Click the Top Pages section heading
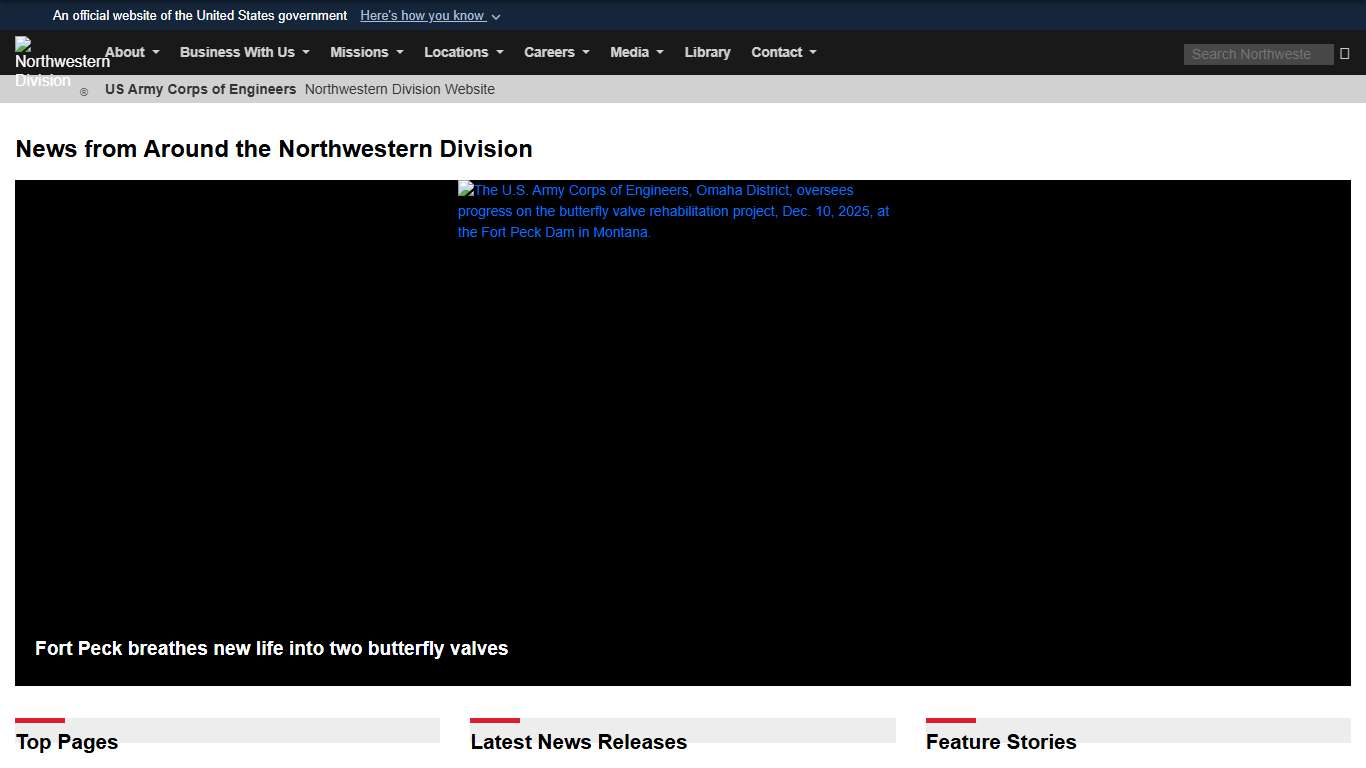Image resolution: width=1366 pixels, height=768 pixels. (66, 742)
